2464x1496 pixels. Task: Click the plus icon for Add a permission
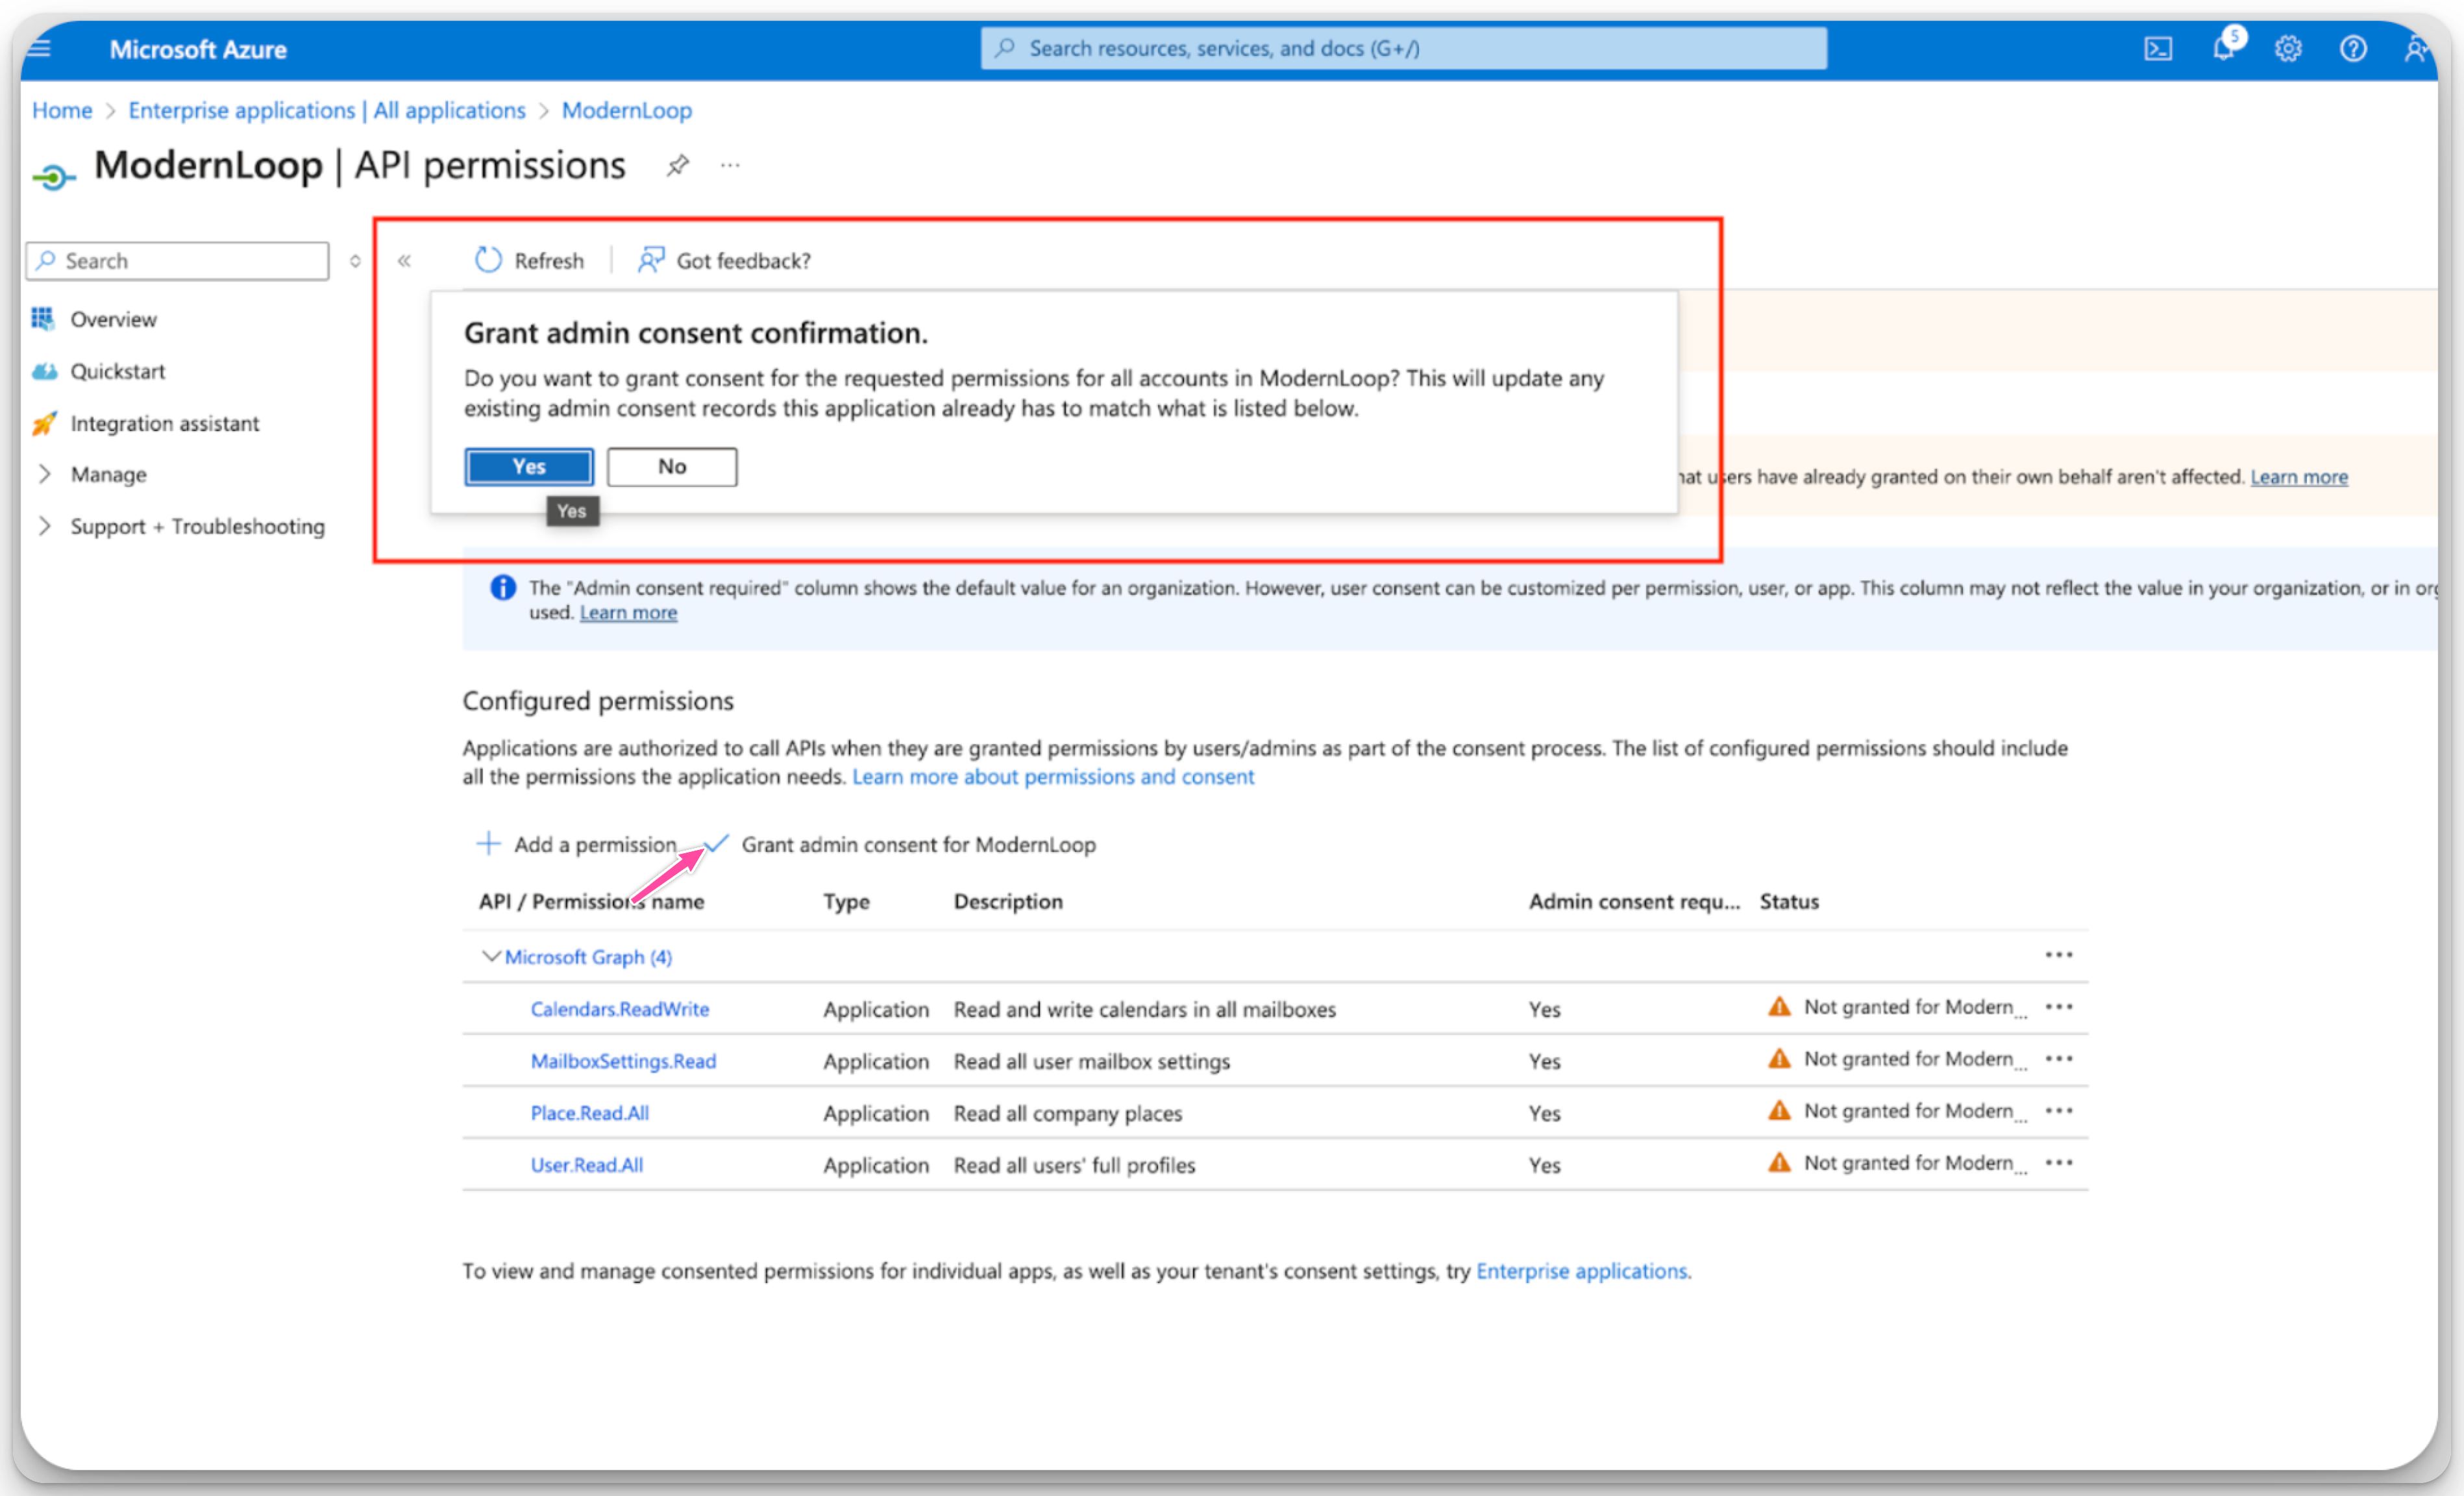(x=488, y=844)
